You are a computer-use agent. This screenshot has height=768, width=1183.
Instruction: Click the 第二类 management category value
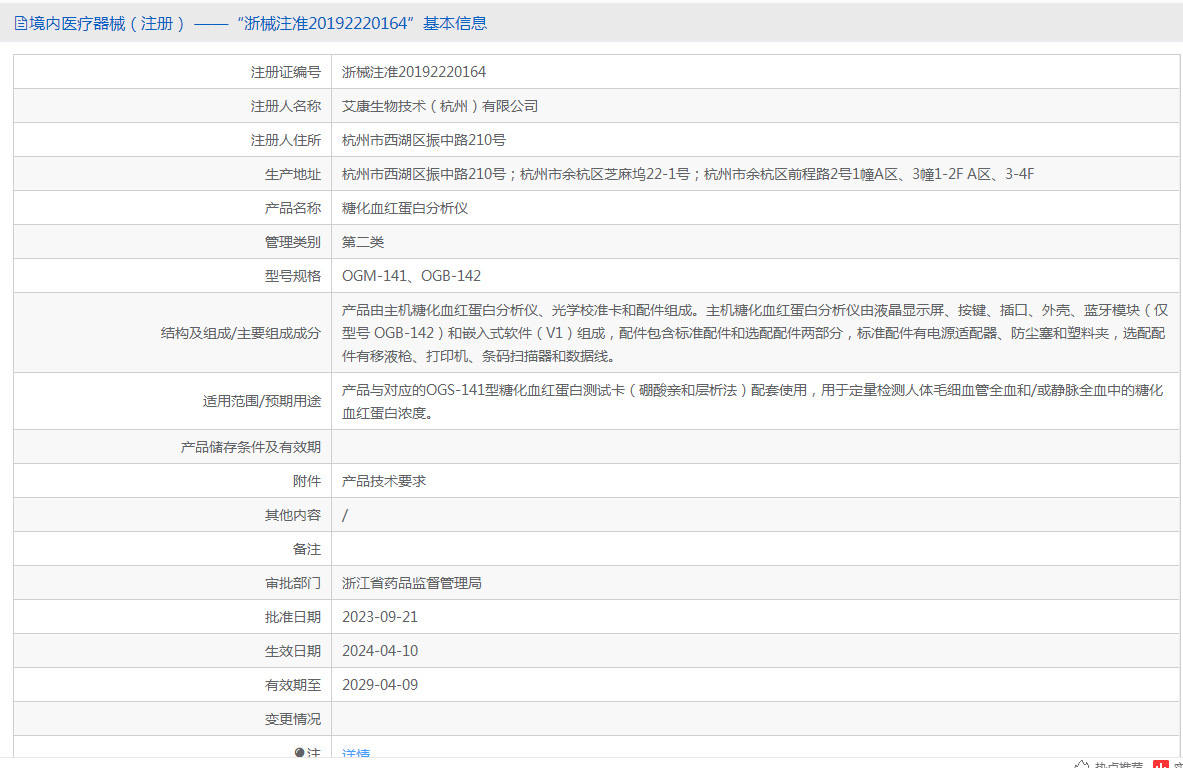[x=363, y=242]
